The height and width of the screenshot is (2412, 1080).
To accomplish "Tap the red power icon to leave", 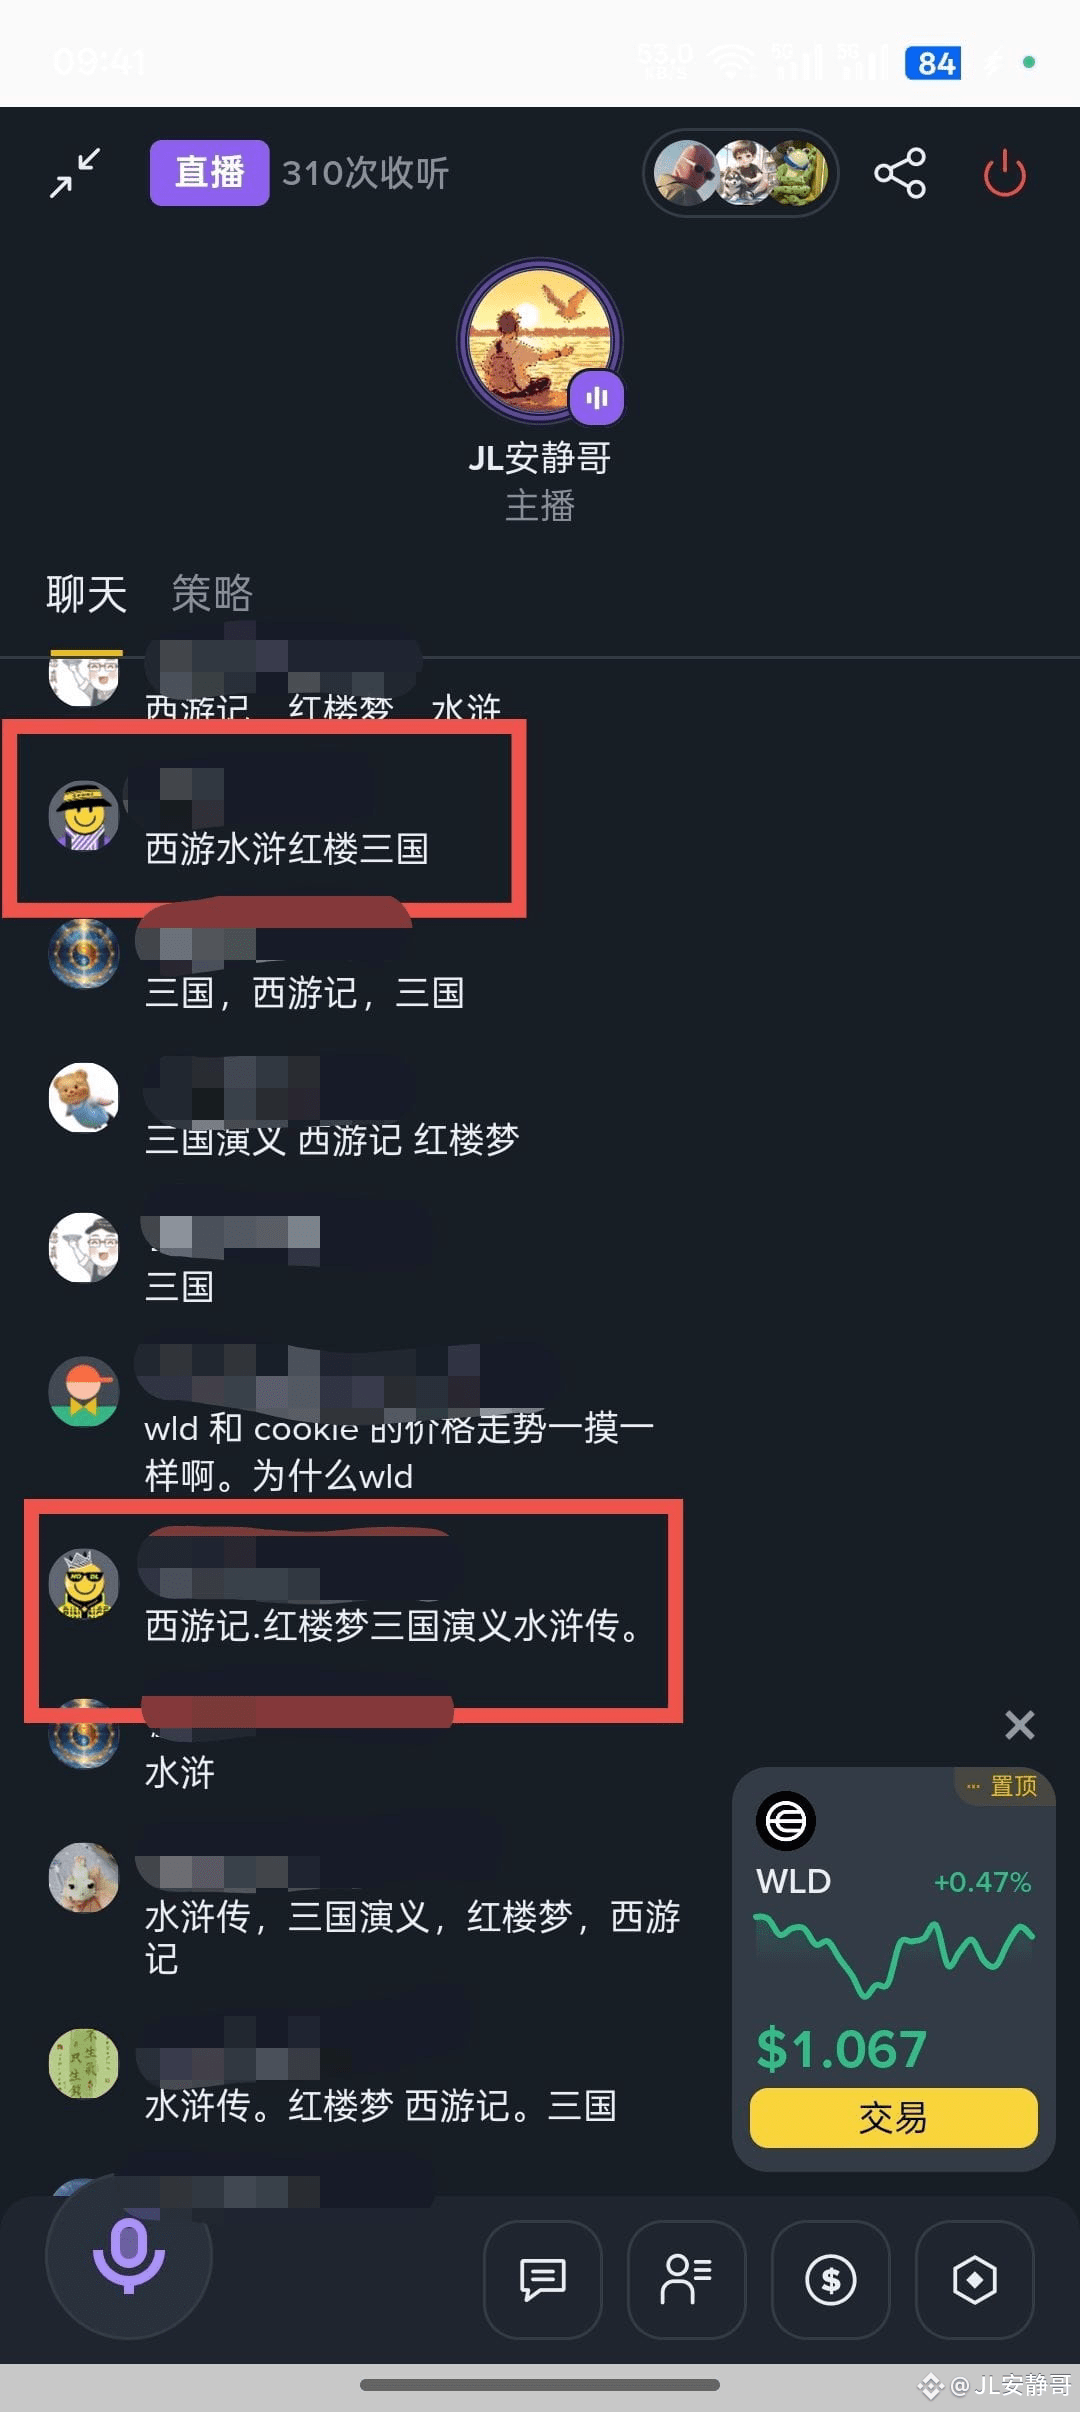I will pos(1004,174).
